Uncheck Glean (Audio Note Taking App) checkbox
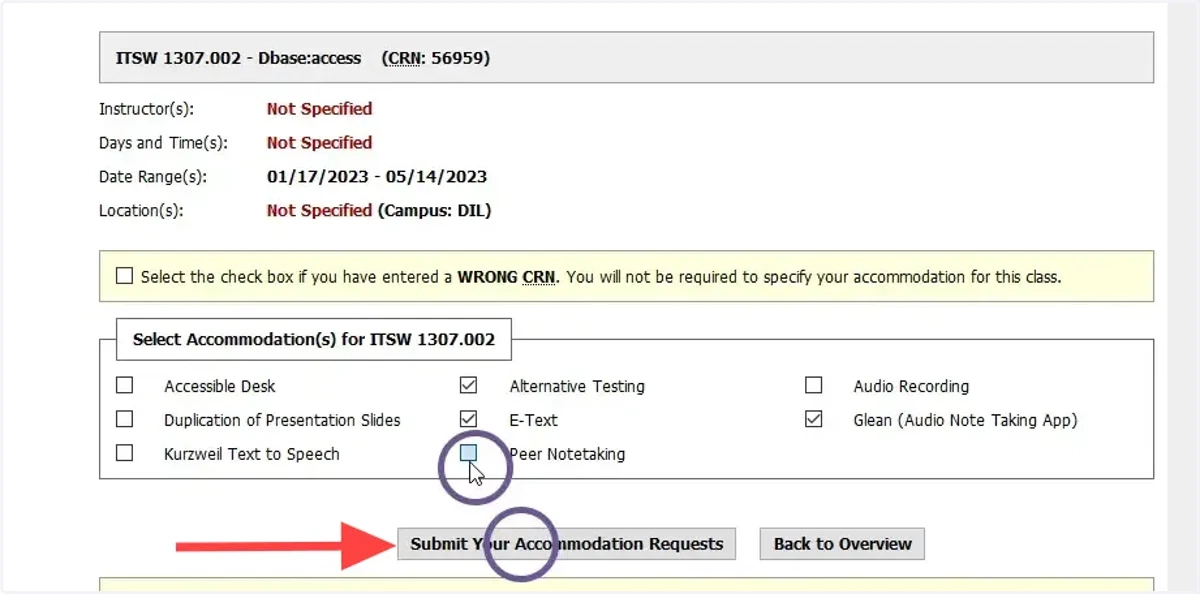 [814, 419]
